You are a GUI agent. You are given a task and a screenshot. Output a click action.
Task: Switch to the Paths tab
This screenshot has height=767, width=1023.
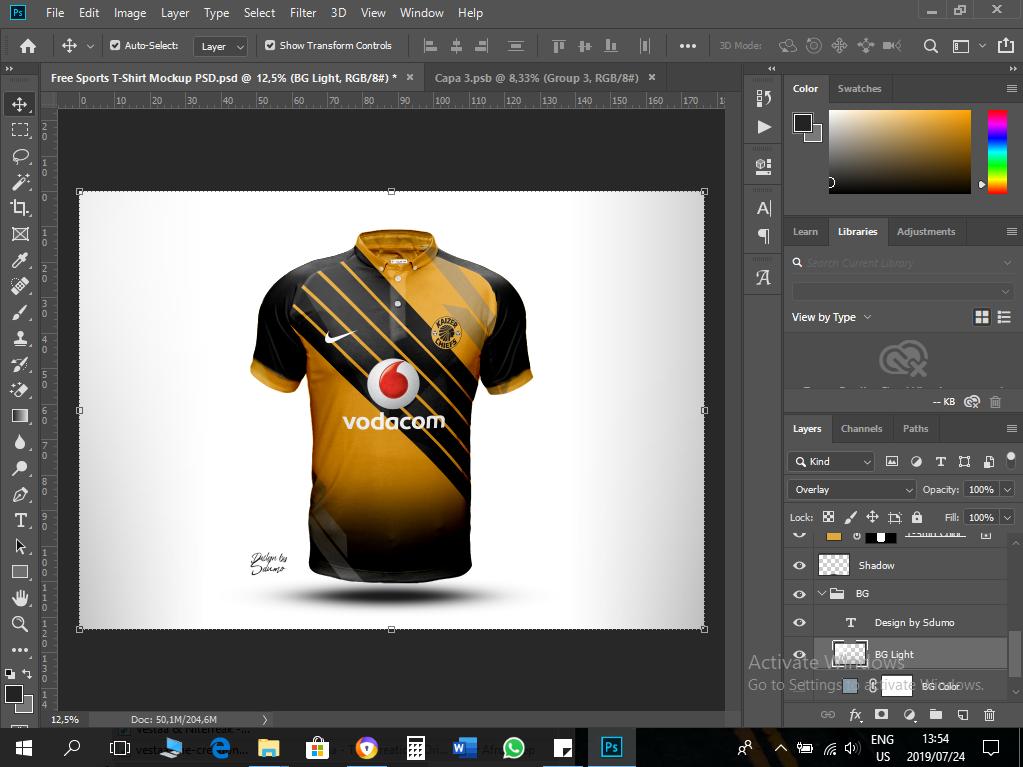click(915, 429)
